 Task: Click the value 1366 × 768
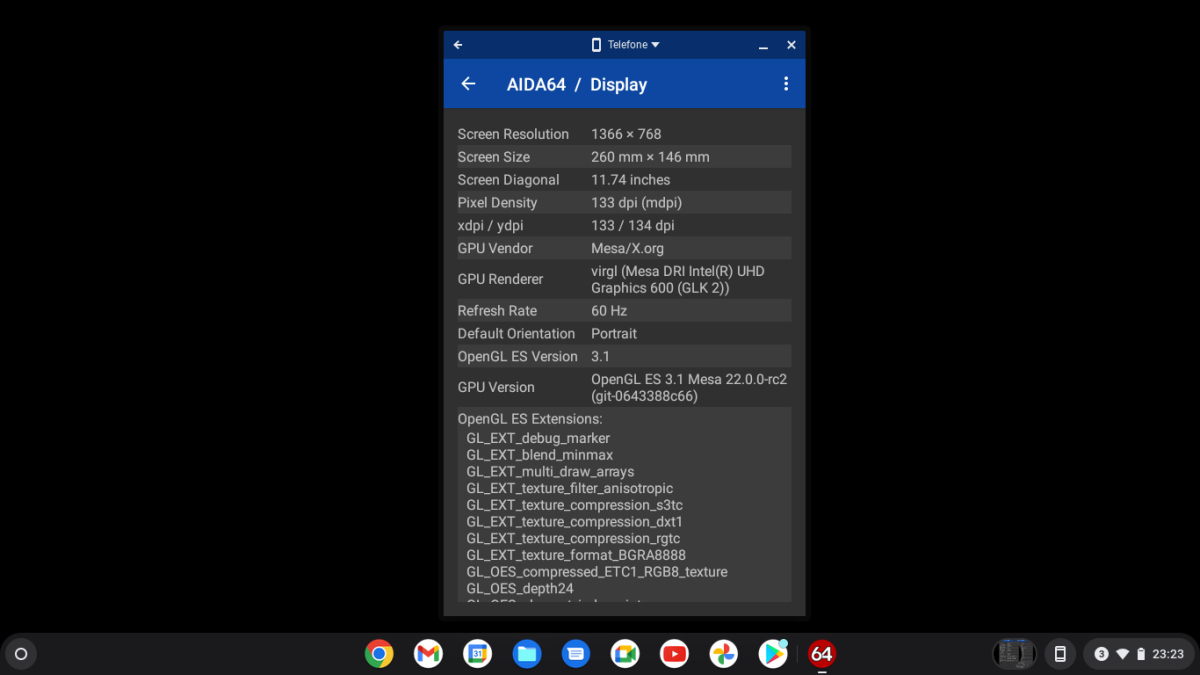pos(626,134)
